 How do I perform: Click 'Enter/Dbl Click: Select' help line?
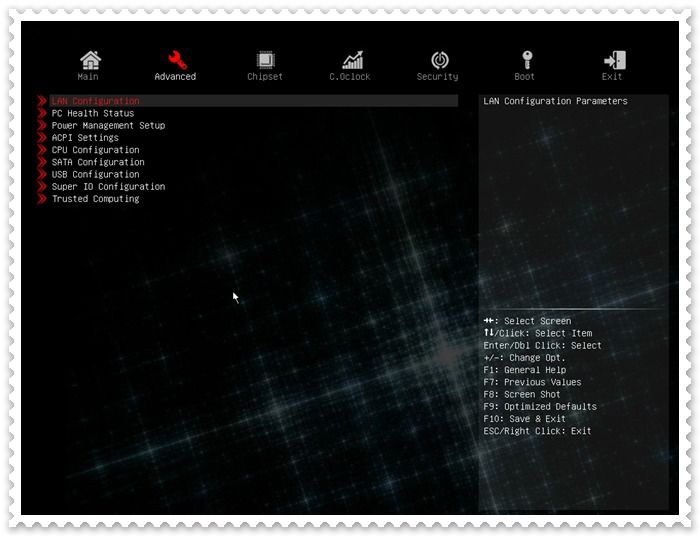542,345
